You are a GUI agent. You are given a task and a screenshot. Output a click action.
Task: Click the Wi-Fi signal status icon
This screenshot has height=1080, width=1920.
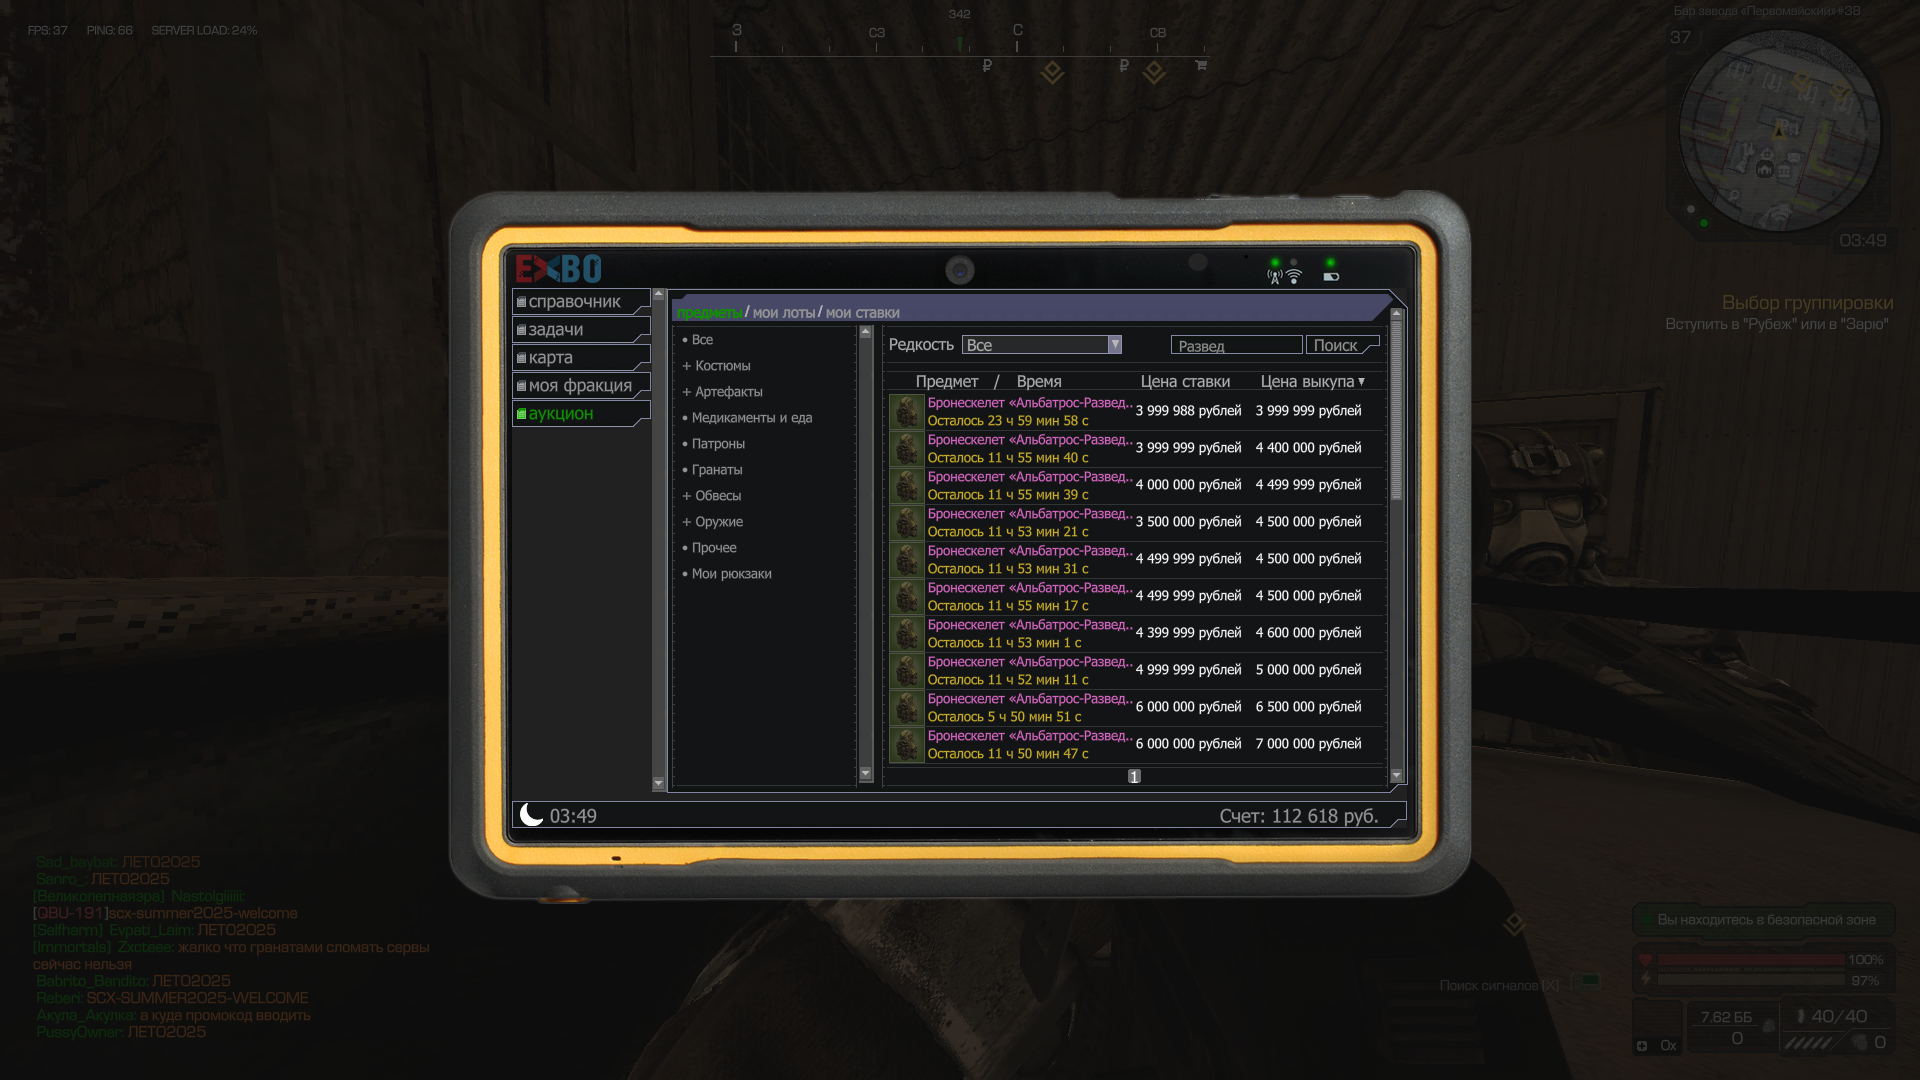[1294, 276]
